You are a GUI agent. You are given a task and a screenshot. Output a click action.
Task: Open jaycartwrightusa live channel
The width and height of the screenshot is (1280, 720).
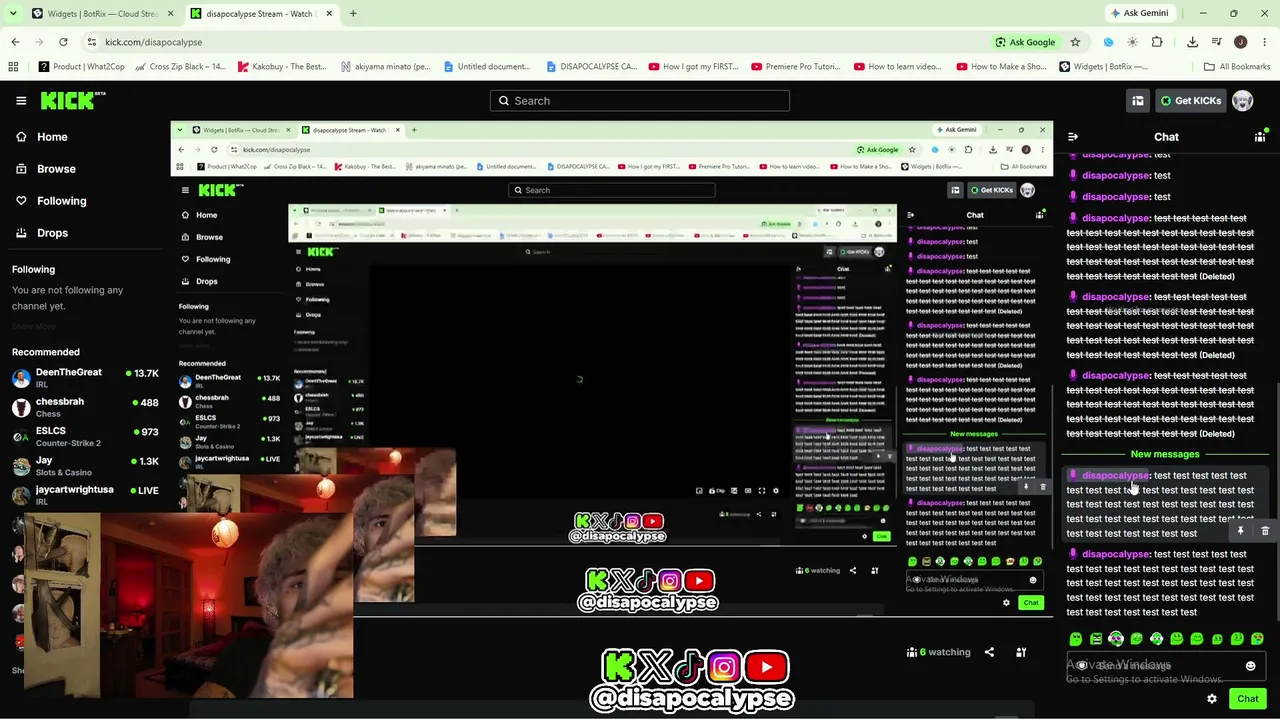coord(86,495)
